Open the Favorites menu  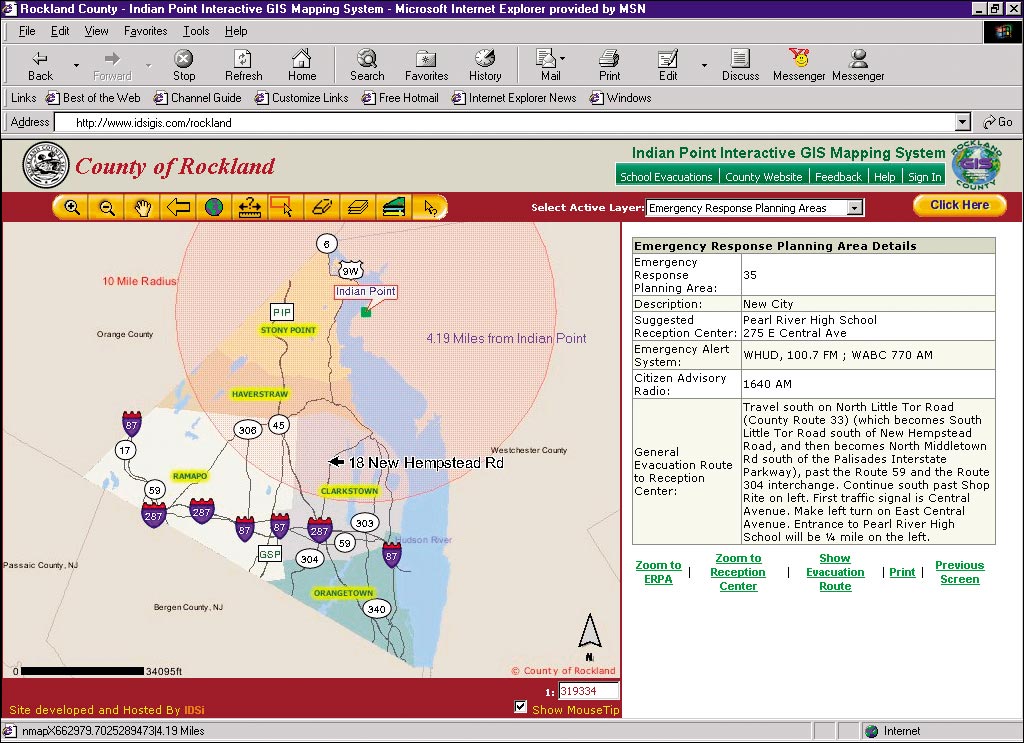pos(145,31)
